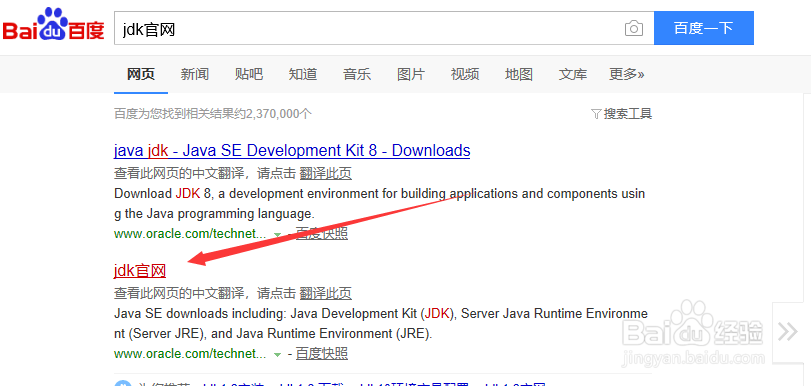Expand dropdown arrow beside first oracle.com URL

point(277,234)
